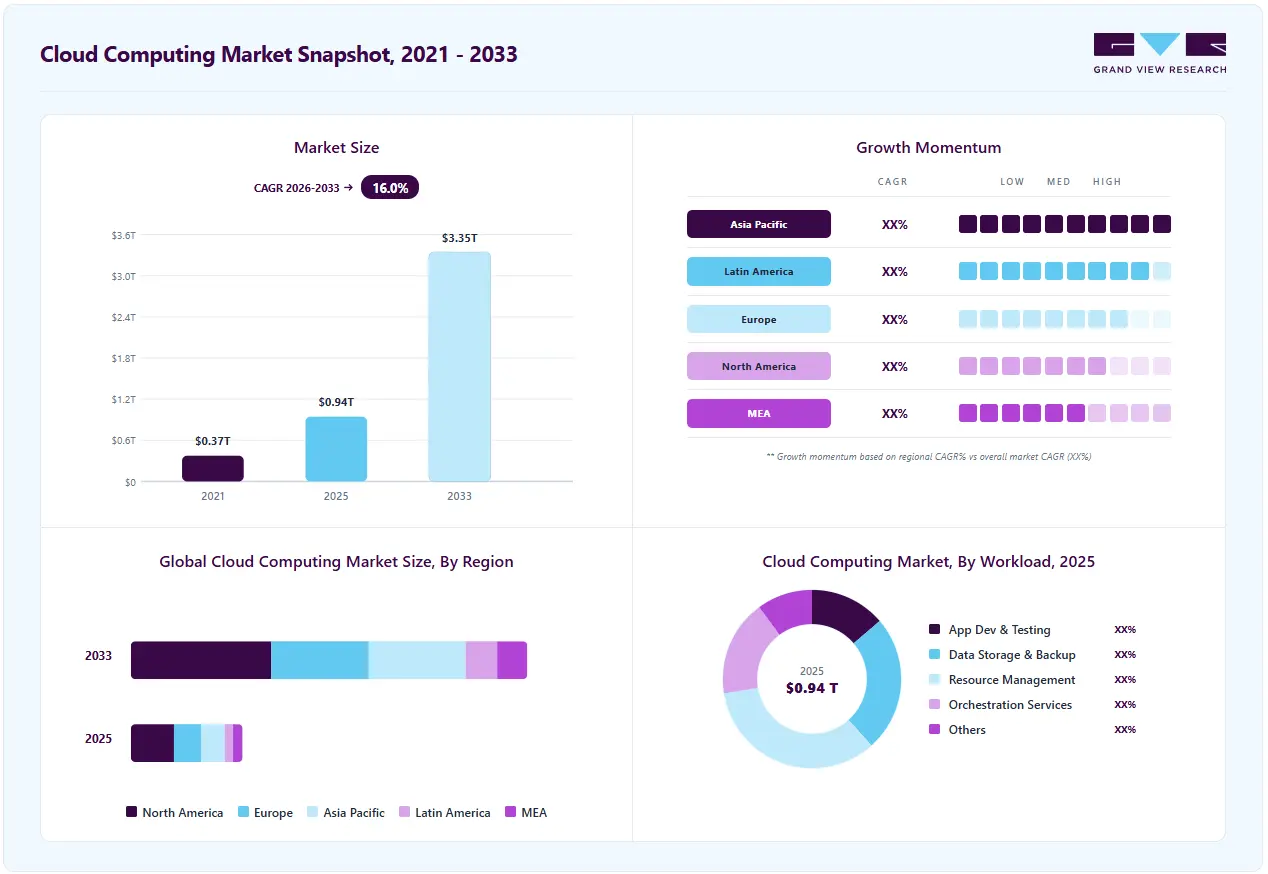Click the MEA momentum indicator bar
Image resolution: width=1268 pixels, height=874 pixels.
1064,413
